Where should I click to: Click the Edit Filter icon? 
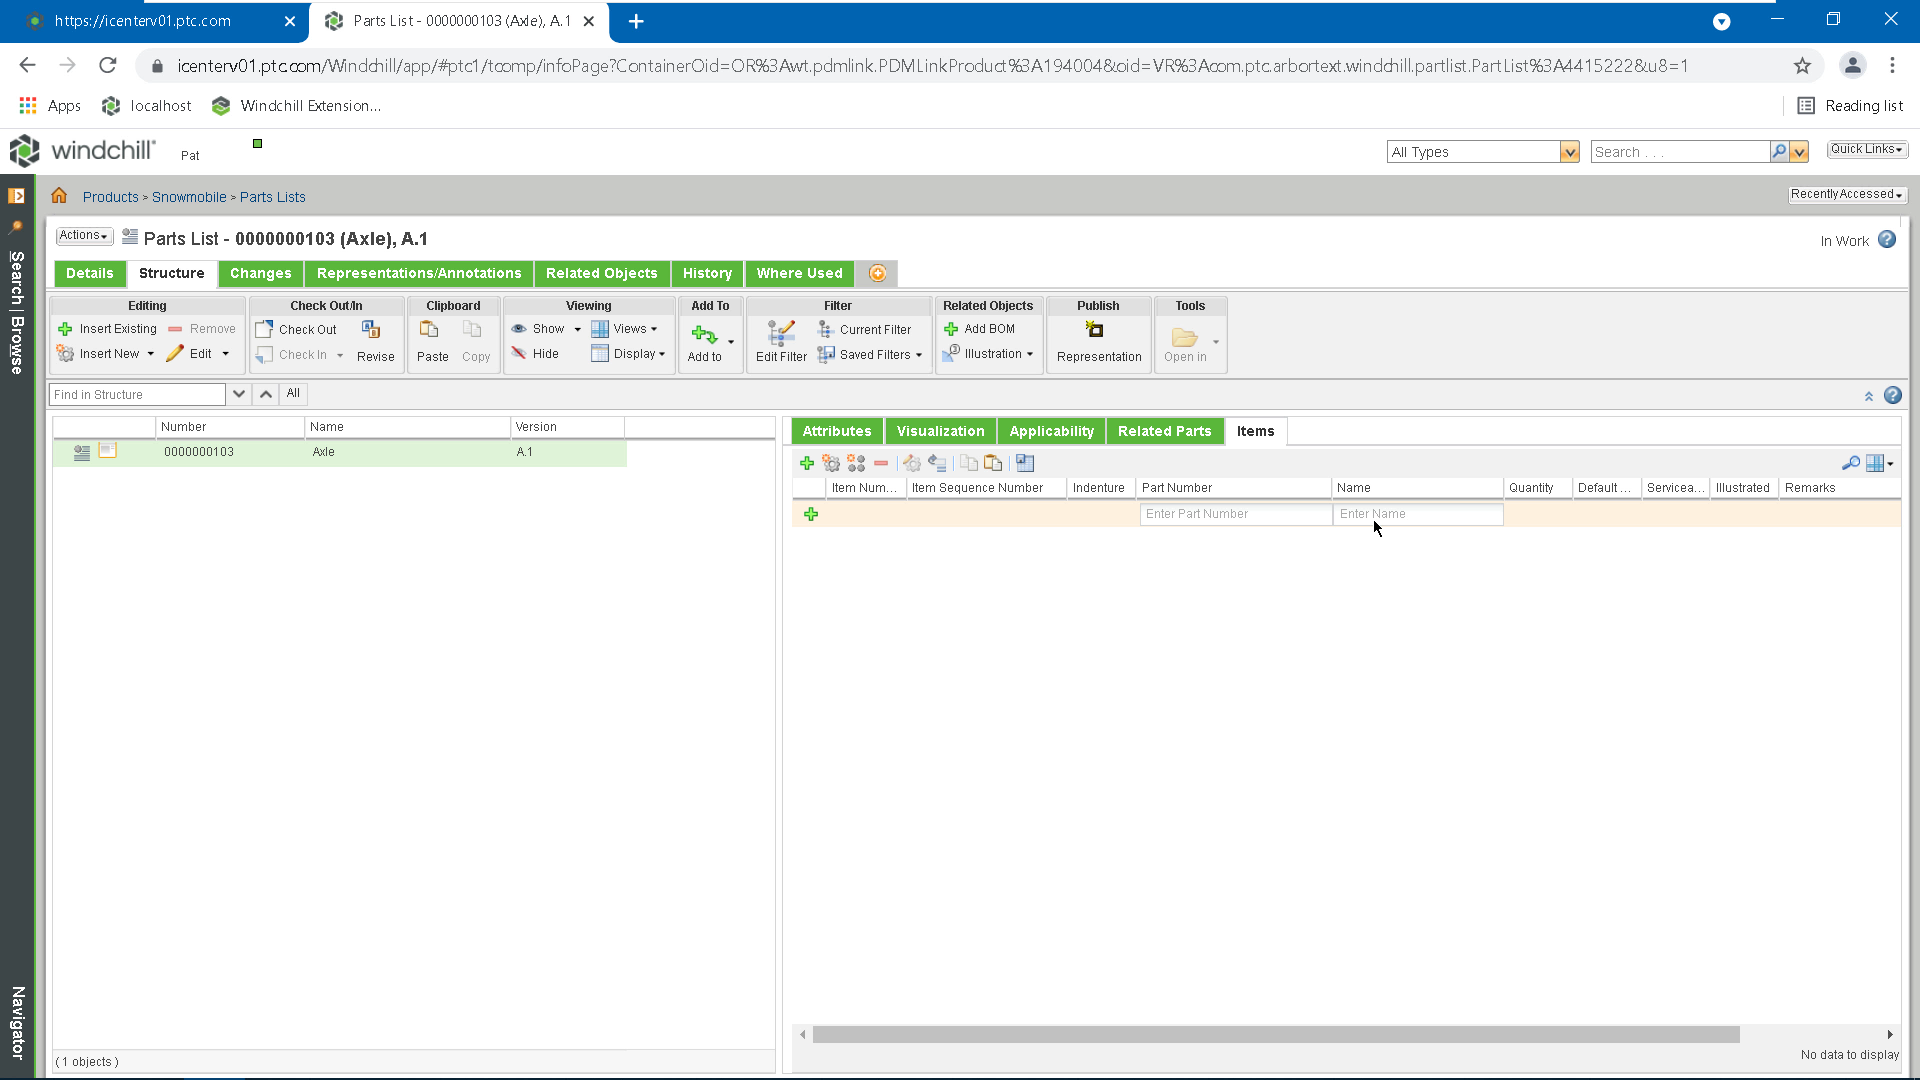tap(781, 332)
